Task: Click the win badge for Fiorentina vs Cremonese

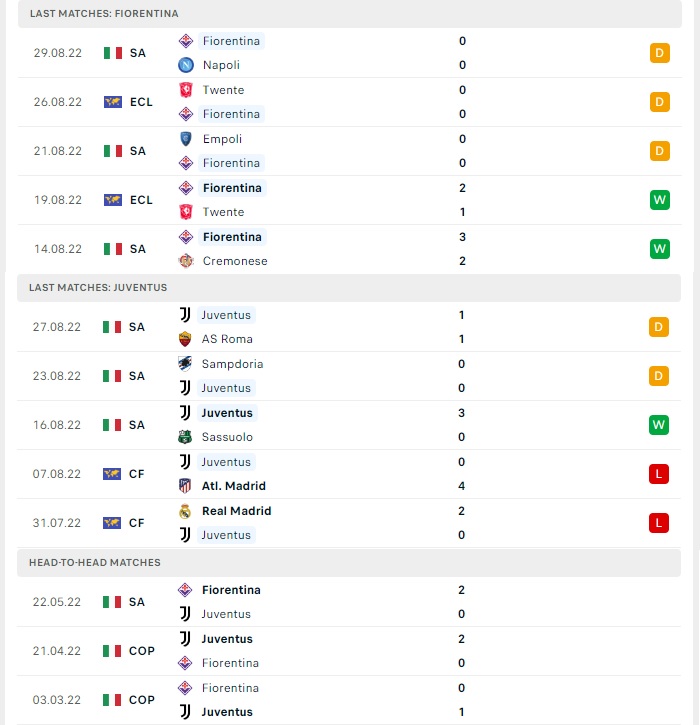Action: [659, 249]
